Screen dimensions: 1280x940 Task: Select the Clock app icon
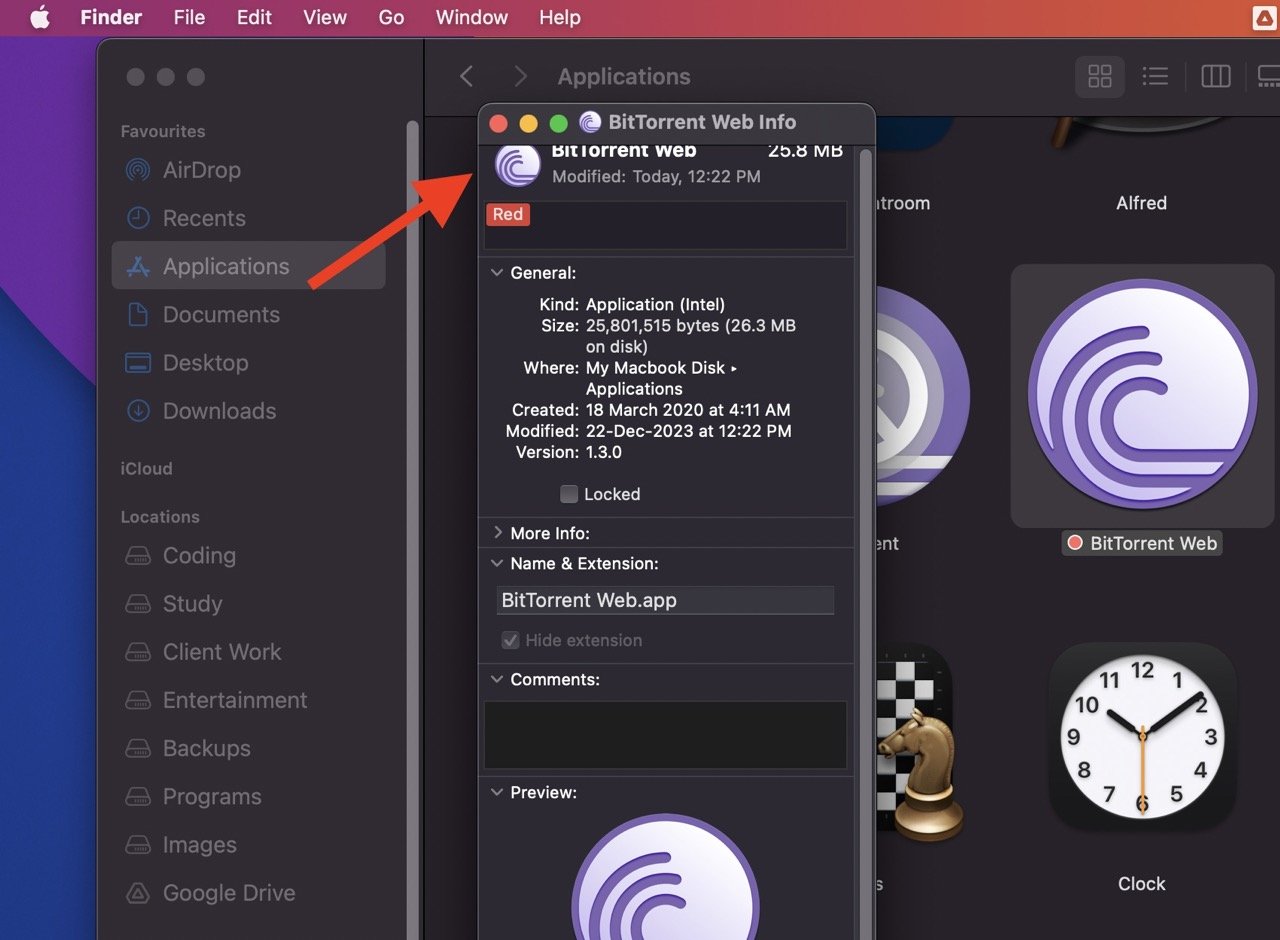click(x=1142, y=737)
